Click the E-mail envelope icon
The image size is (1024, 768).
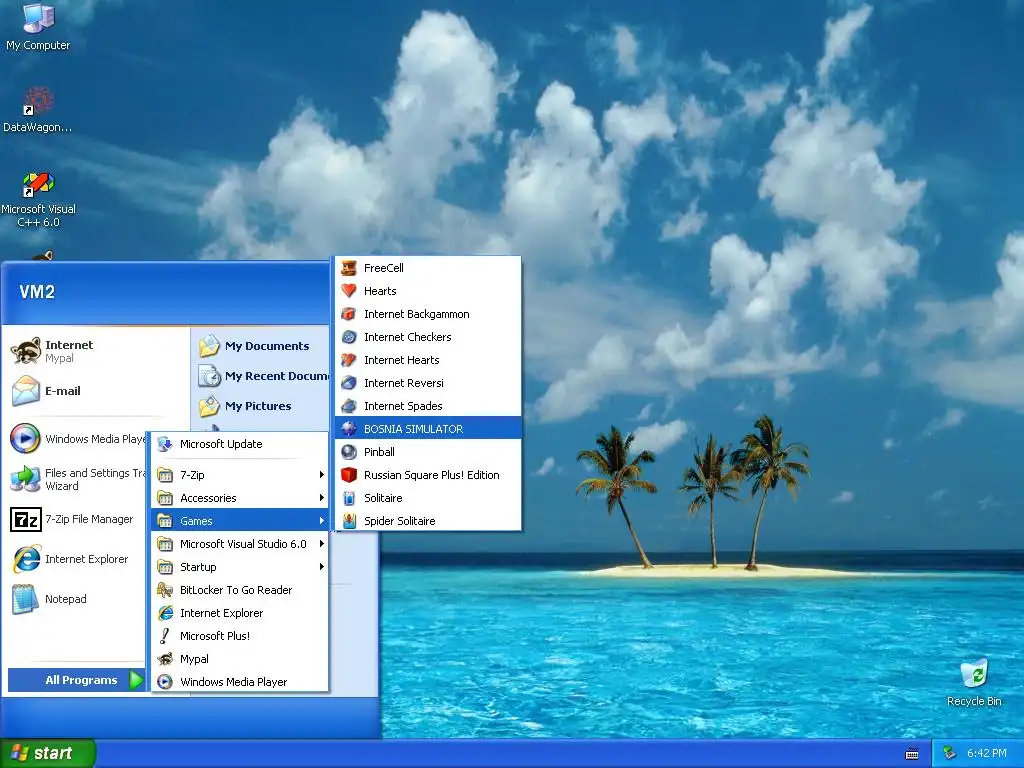pyautogui.click(x=26, y=391)
